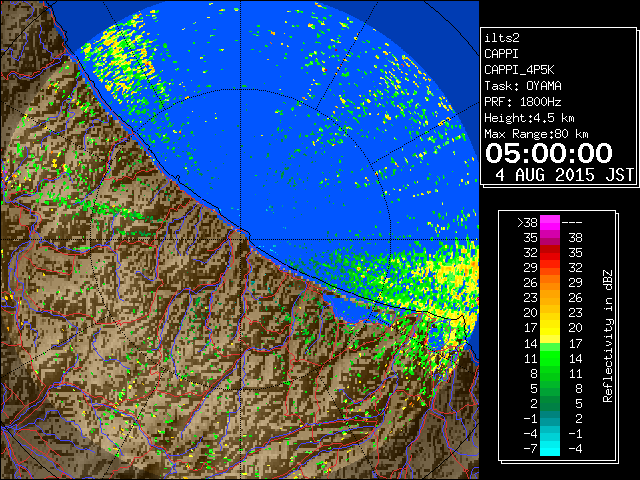Viewport: 640px width, 480px height.
Task: Click the 05:00:00 timestamp
Action: pos(549,153)
